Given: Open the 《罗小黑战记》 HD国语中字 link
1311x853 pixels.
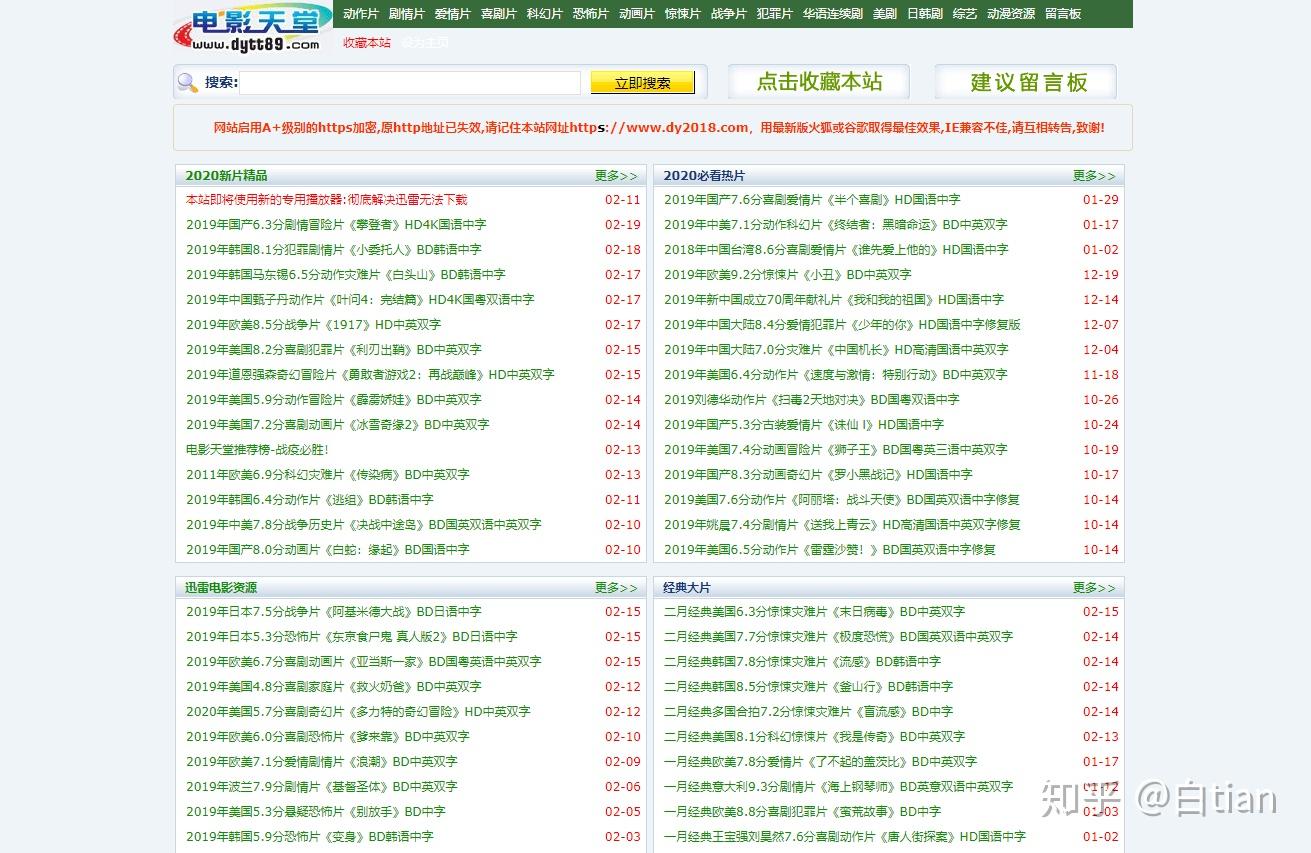Looking at the screenshot, I should (x=818, y=474).
